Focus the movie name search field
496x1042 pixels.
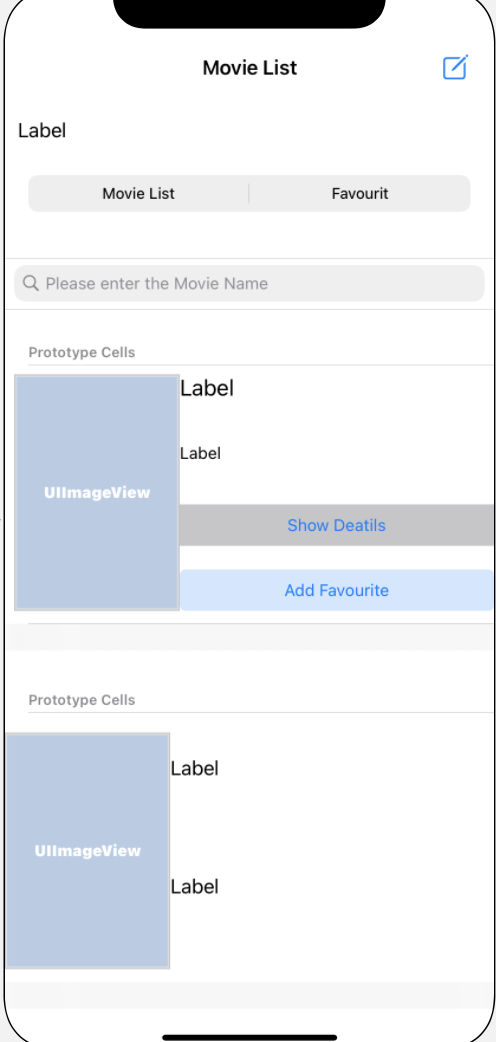click(x=249, y=284)
